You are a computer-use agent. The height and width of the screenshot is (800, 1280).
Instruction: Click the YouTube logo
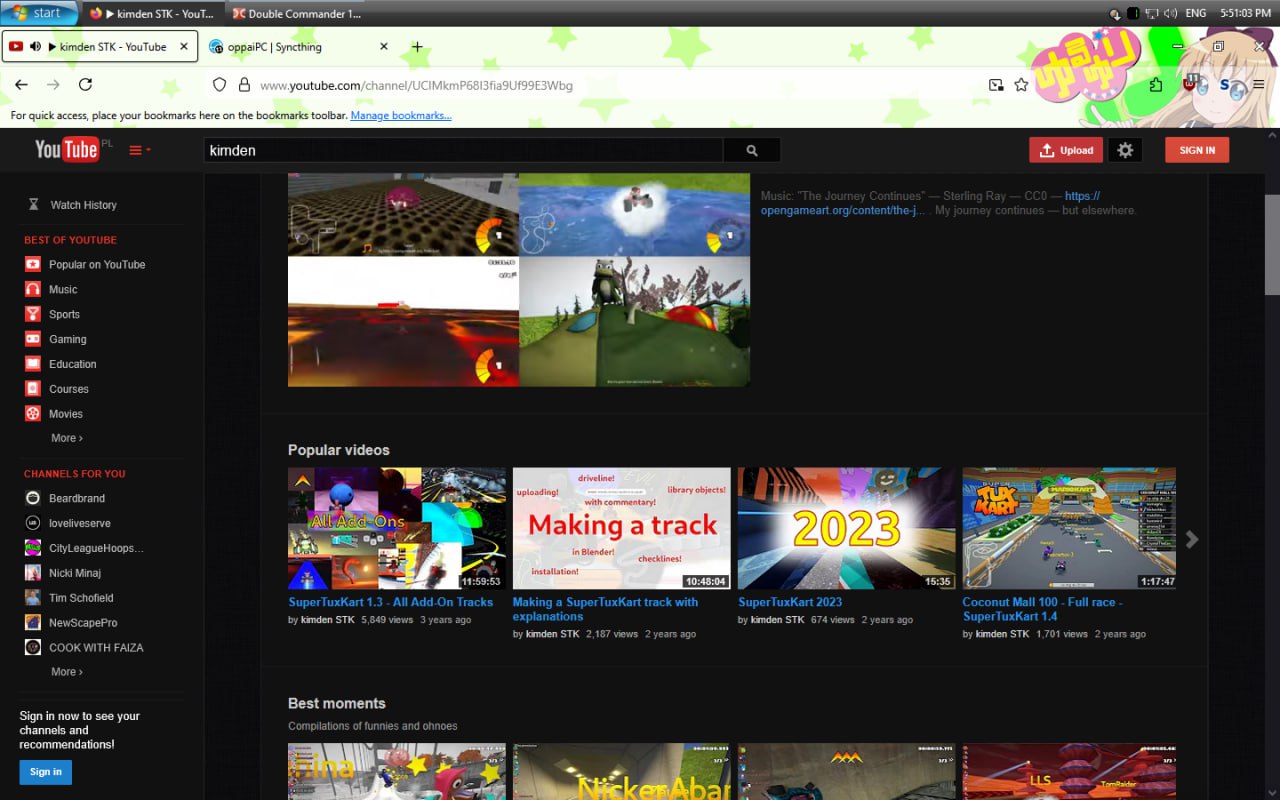67,150
